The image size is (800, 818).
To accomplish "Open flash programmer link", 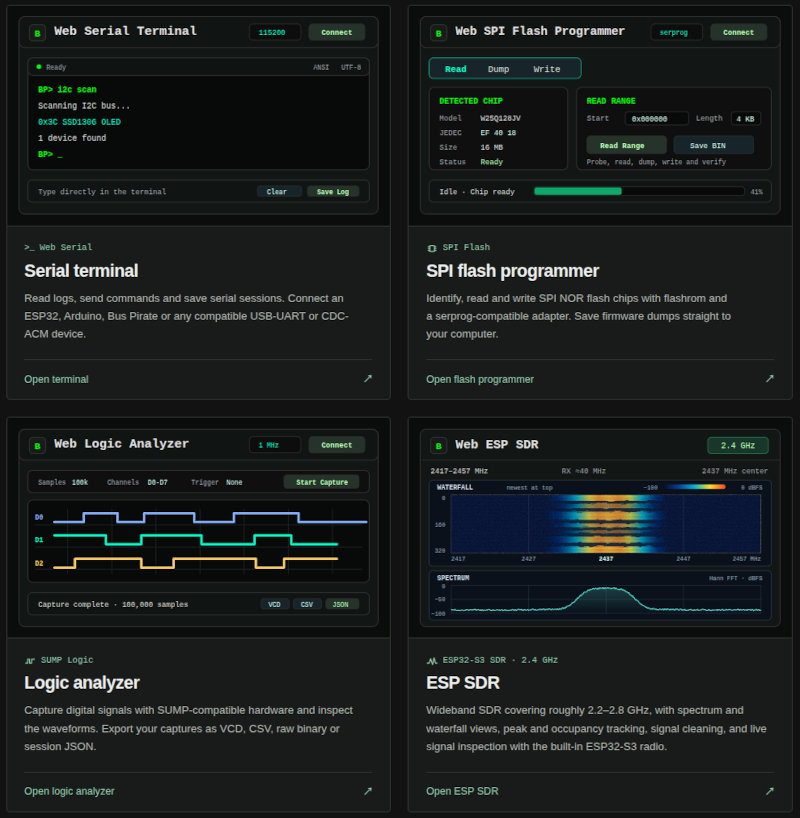I will pos(480,379).
